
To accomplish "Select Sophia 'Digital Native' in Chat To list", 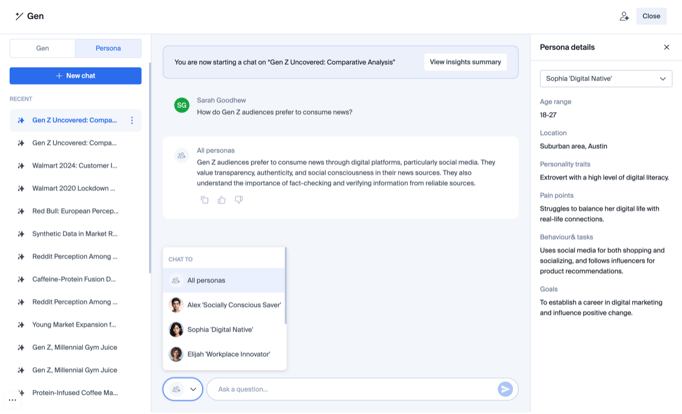I will coord(224,330).
